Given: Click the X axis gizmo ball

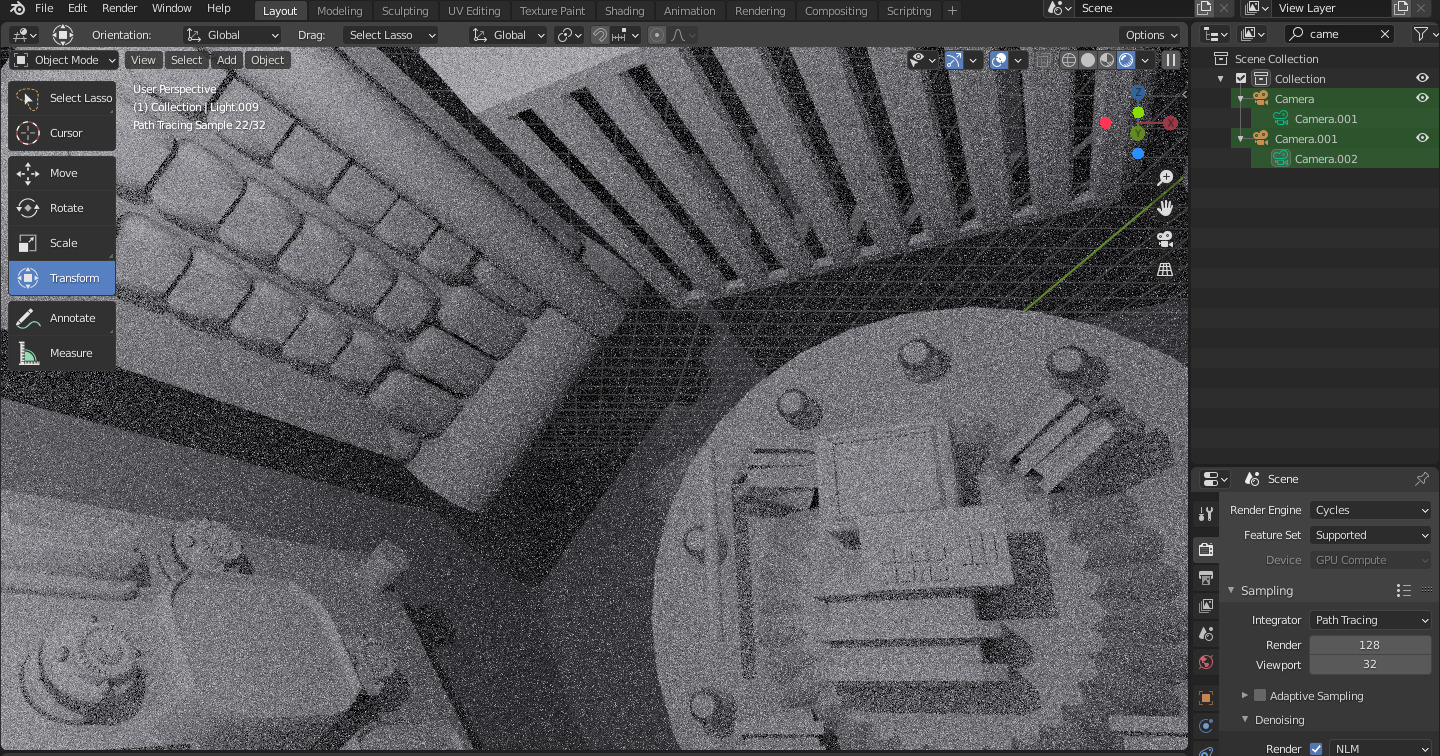Looking at the screenshot, I should 1170,123.
